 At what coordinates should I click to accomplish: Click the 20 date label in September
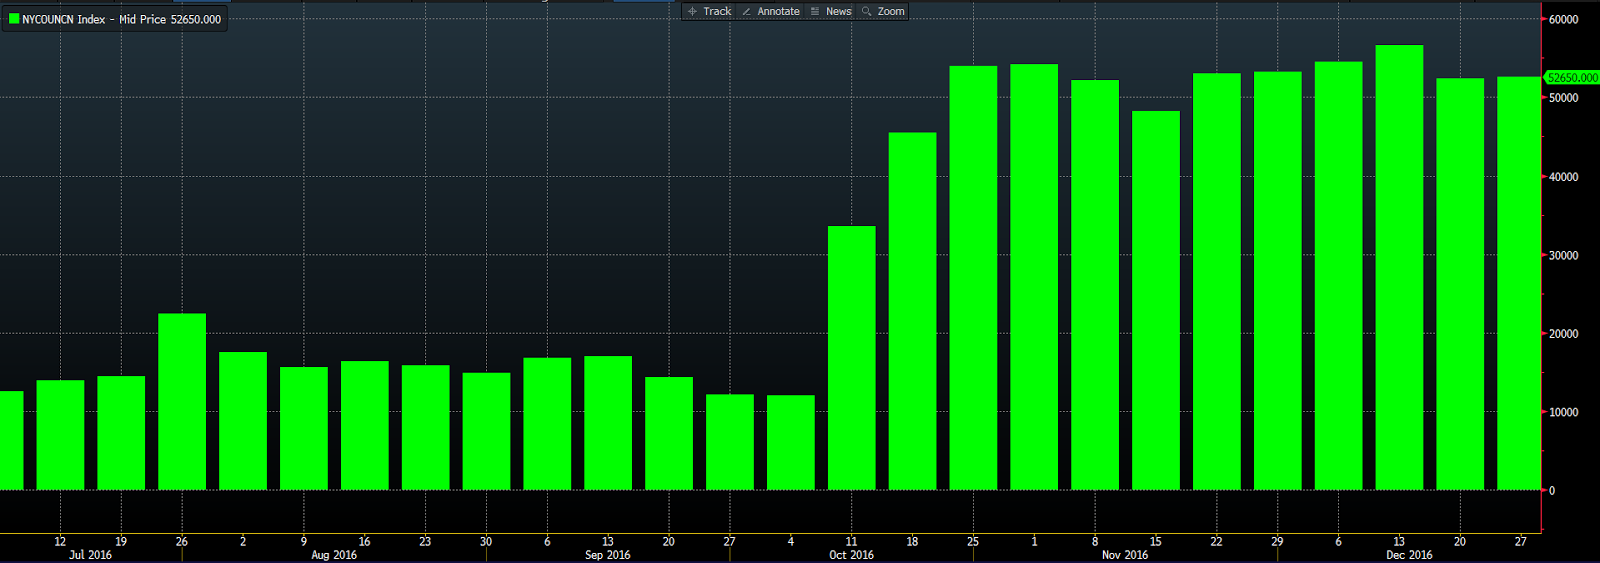pos(669,541)
